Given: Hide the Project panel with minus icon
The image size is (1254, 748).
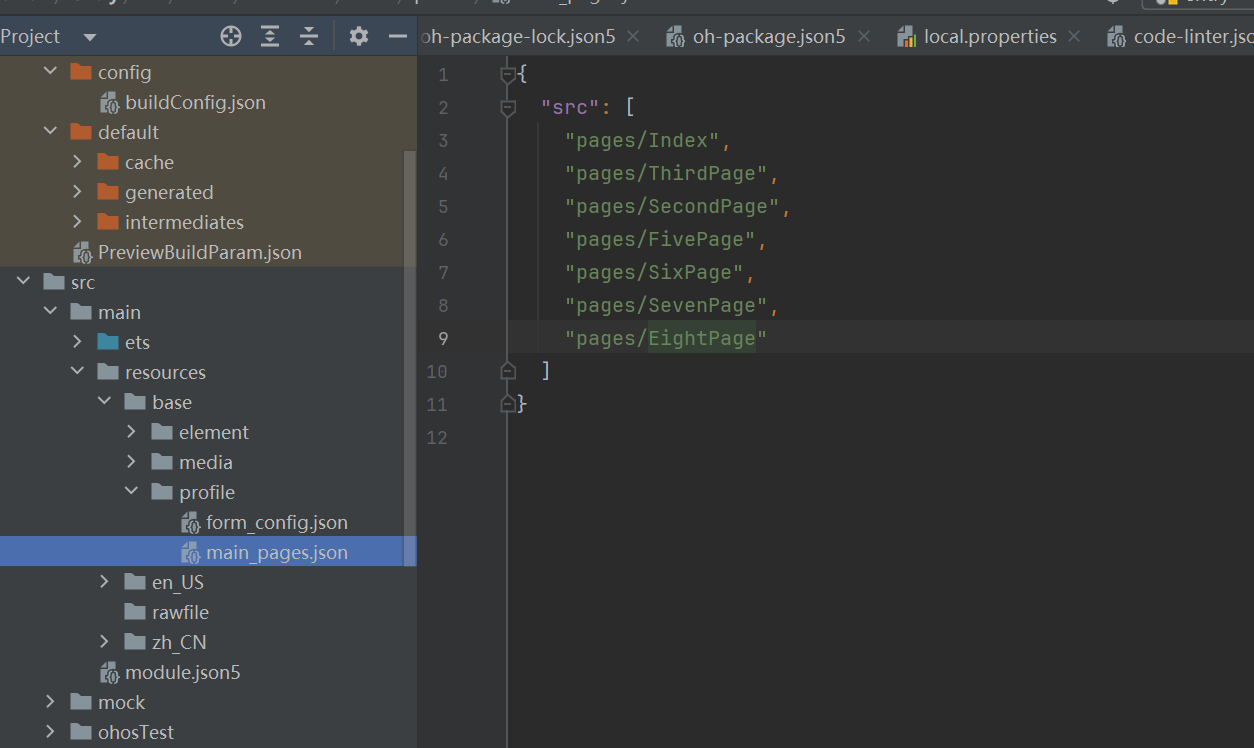Looking at the screenshot, I should click(398, 37).
